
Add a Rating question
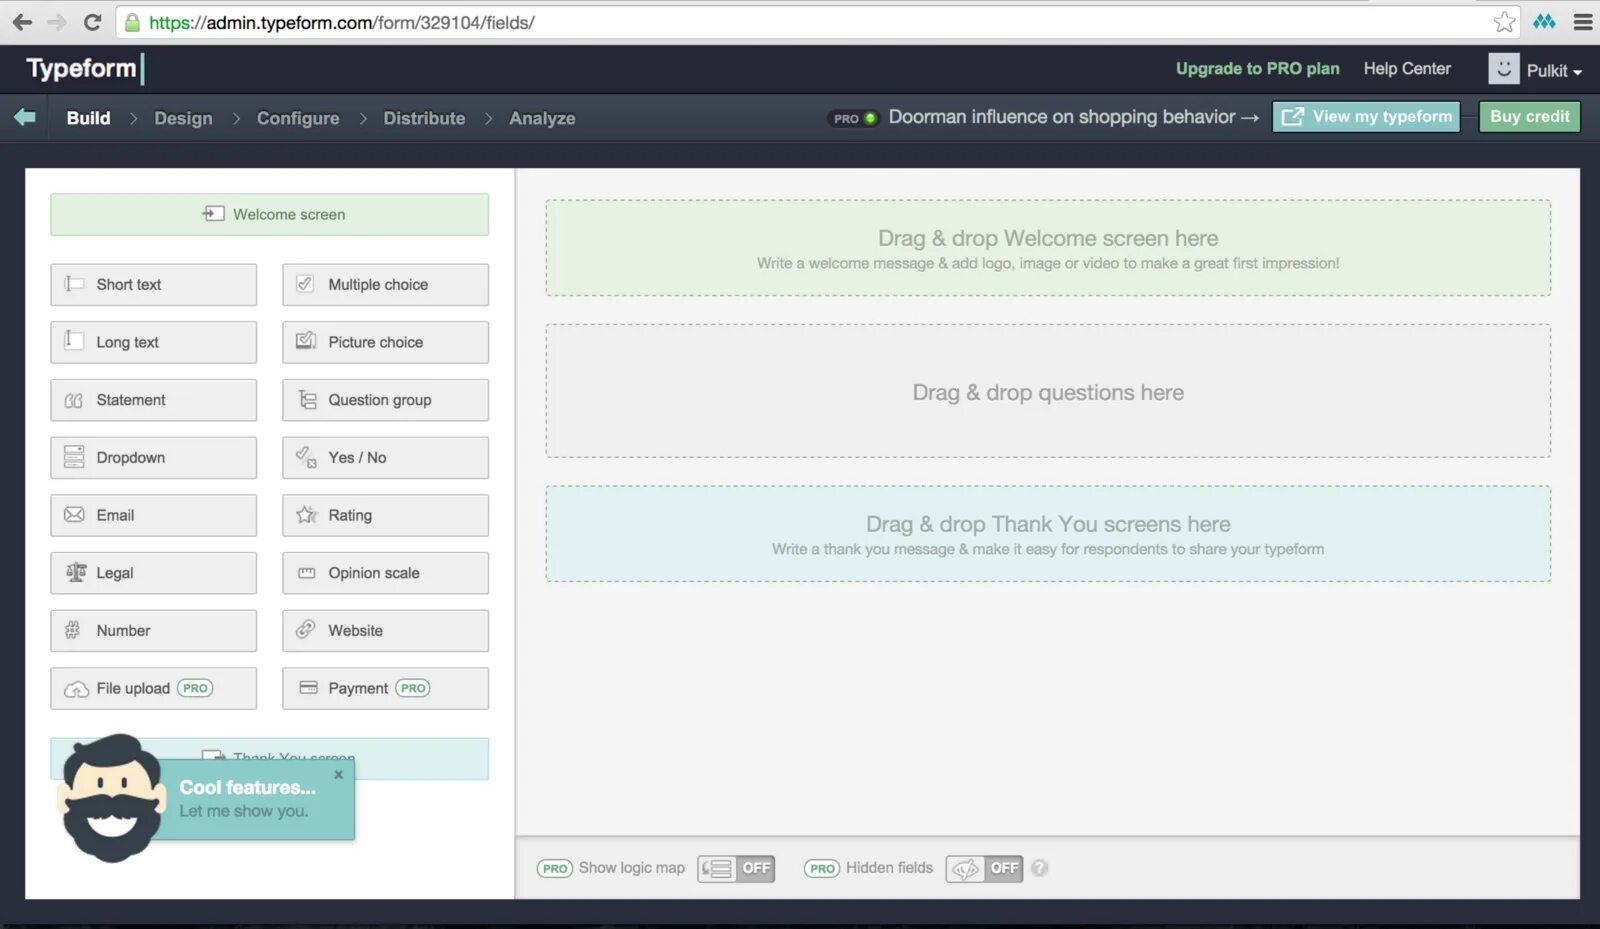coord(385,515)
